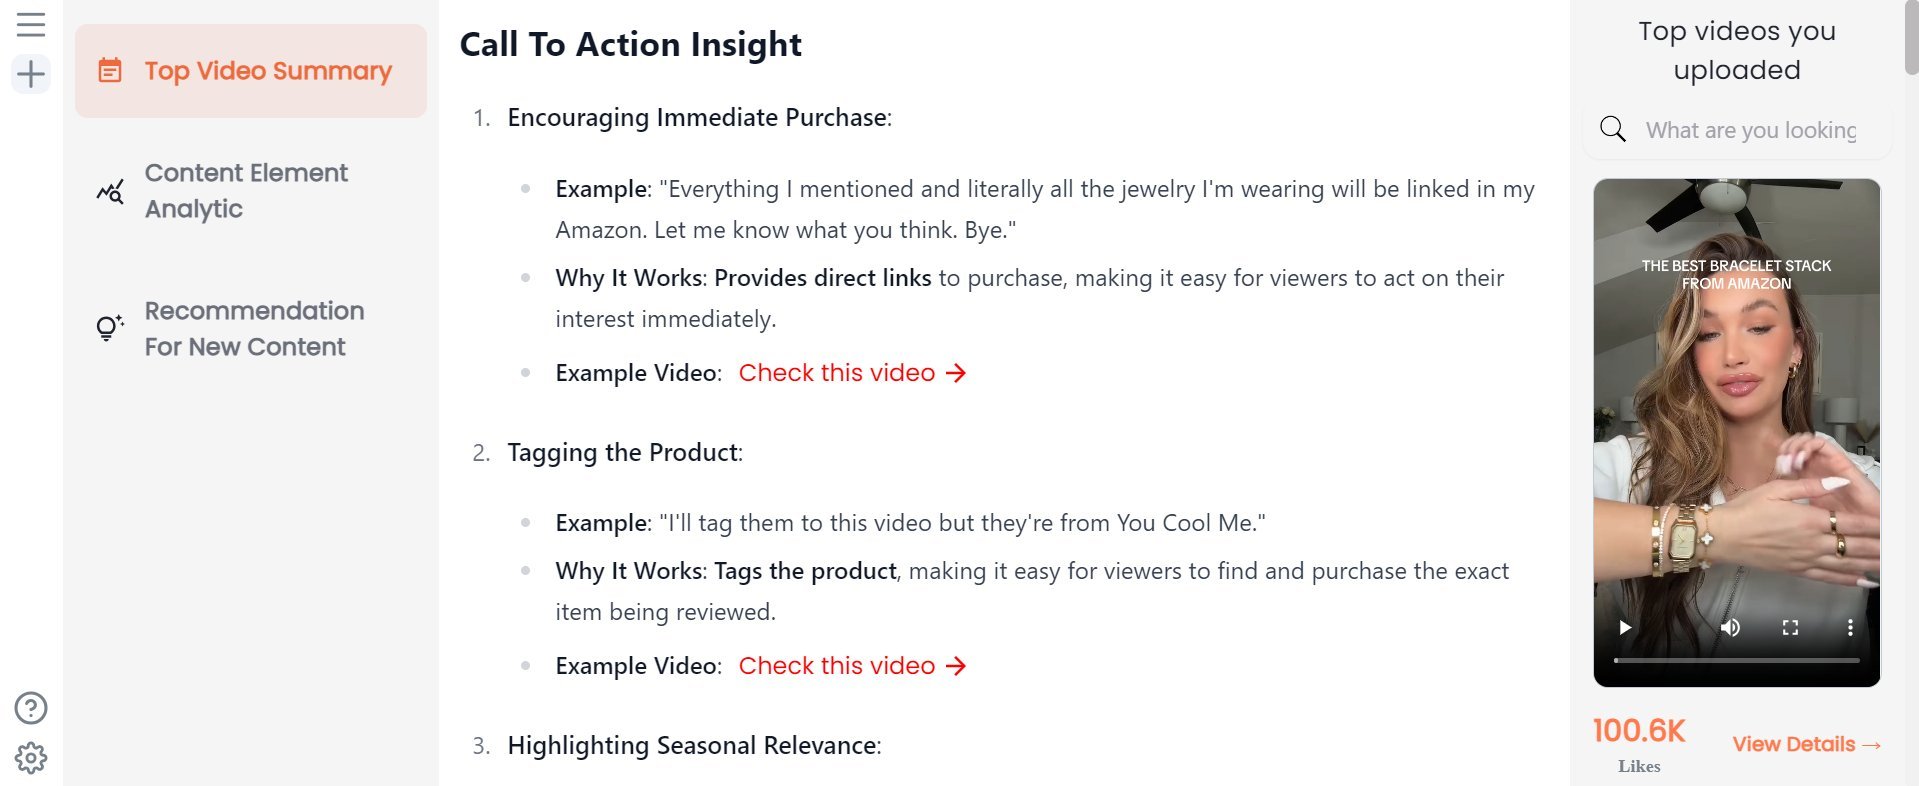
Task: Toggle fullscreen on the video player
Action: pos(1791,627)
